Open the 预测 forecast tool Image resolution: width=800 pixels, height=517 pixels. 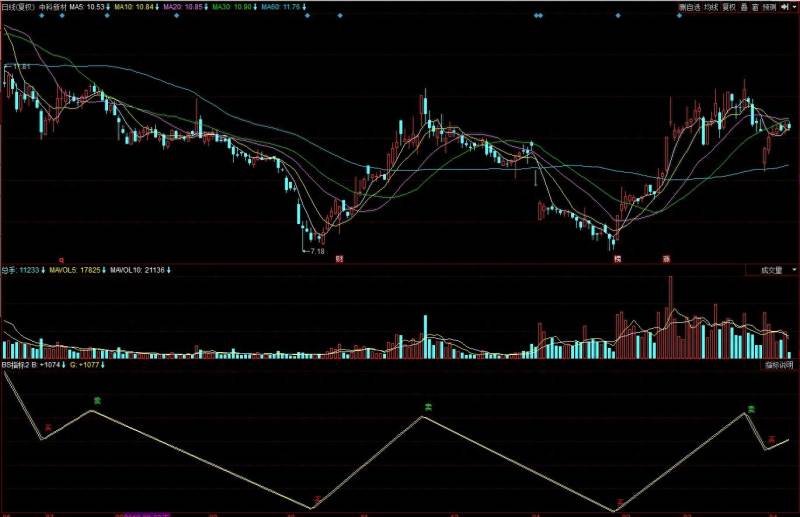(x=769, y=7)
